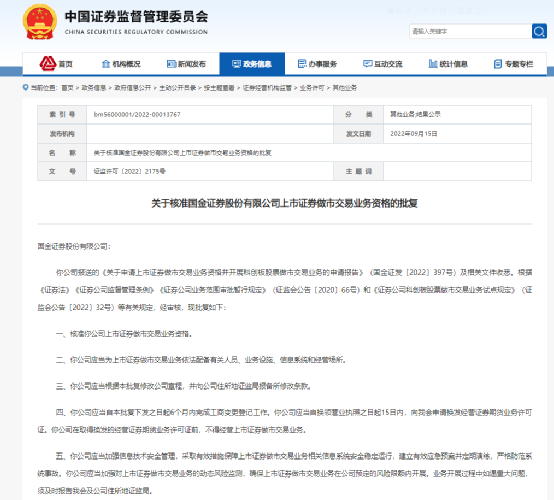Click the 发布机构 label cell
This screenshot has width=554, height=500.
pyautogui.click(x=62, y=134)
